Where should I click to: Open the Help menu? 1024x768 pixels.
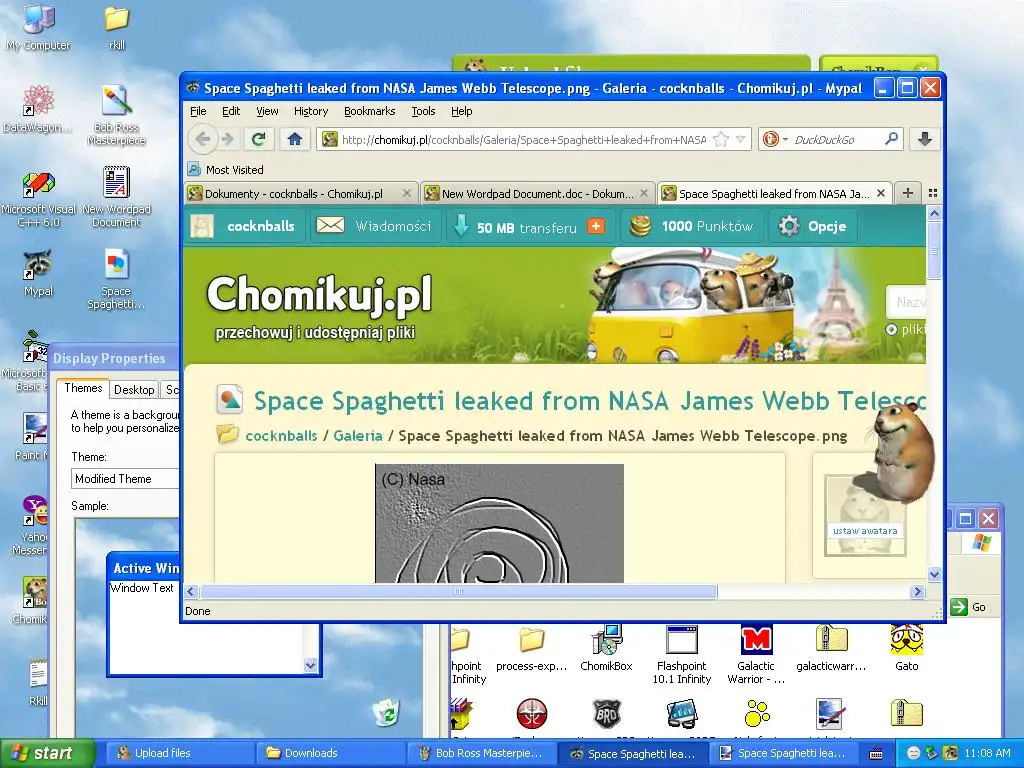coord(462,111)
